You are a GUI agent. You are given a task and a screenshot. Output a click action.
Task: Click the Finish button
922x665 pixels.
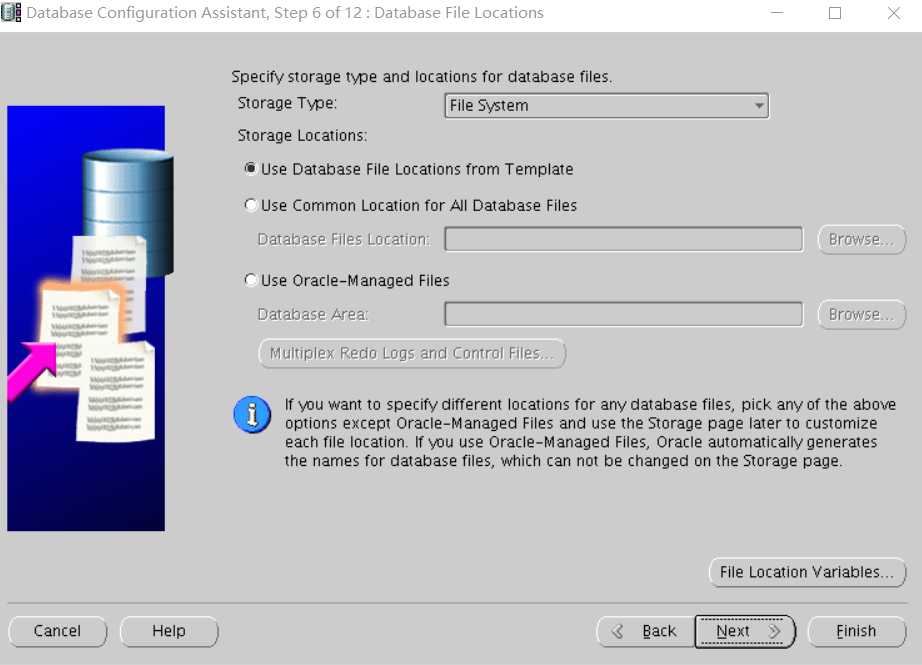857,631
